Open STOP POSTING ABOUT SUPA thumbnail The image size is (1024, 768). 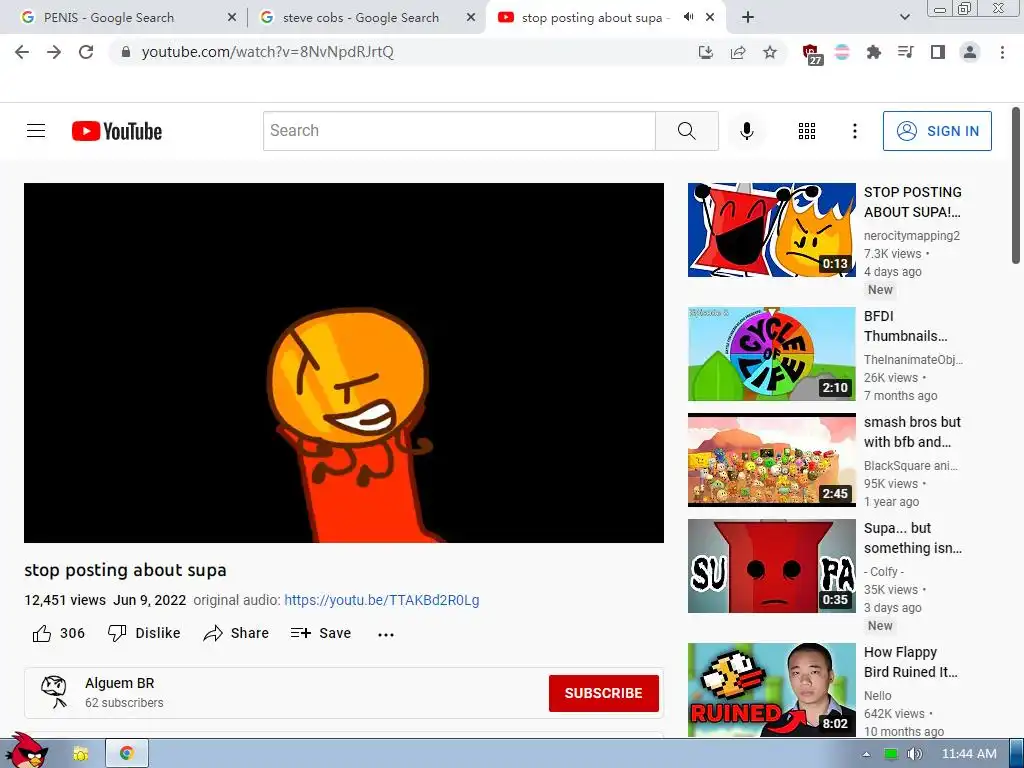click(771, 230)
